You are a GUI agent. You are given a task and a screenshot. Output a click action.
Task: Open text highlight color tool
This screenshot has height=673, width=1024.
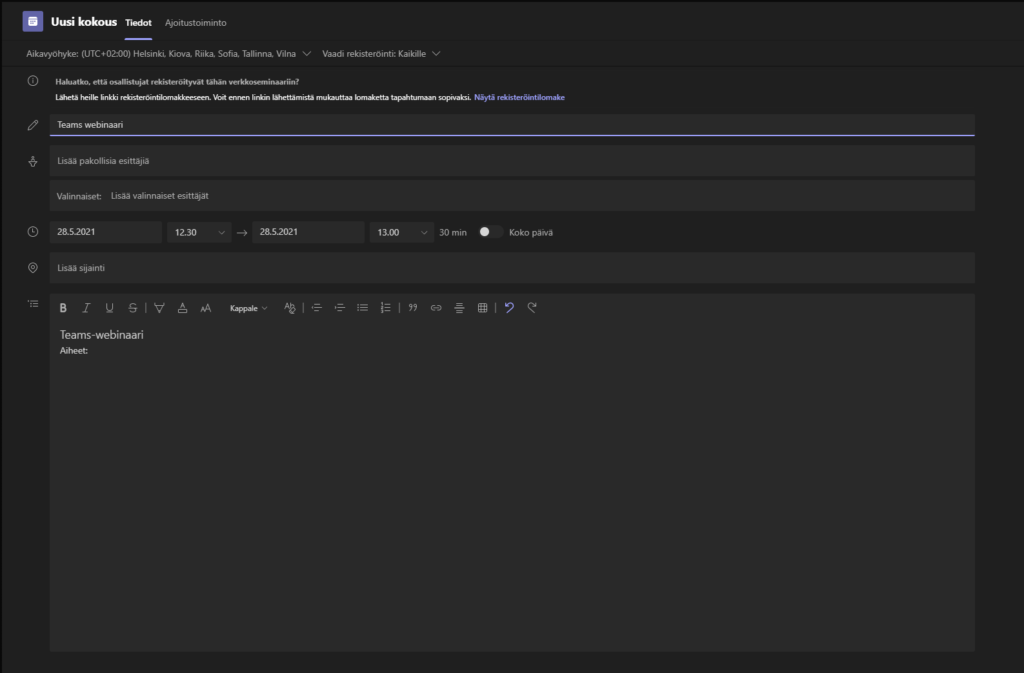(x=159, y=308)
